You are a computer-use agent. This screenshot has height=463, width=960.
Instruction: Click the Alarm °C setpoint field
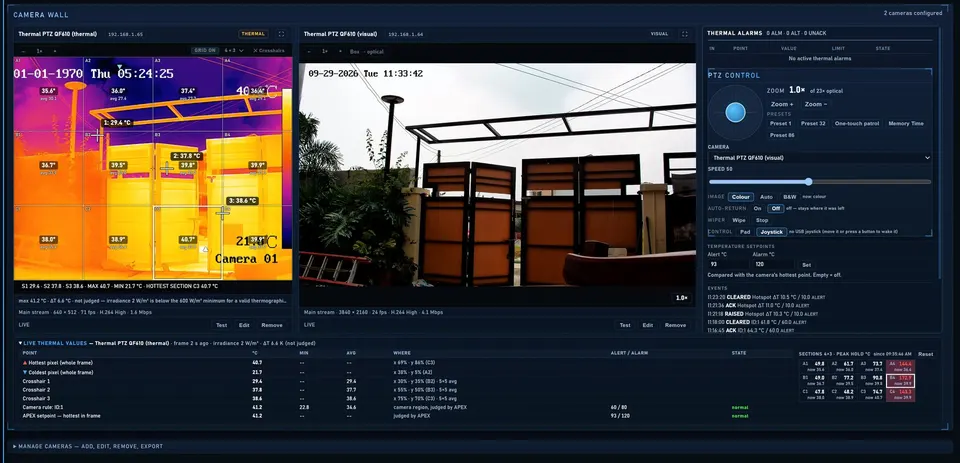[x=774, y=265]
